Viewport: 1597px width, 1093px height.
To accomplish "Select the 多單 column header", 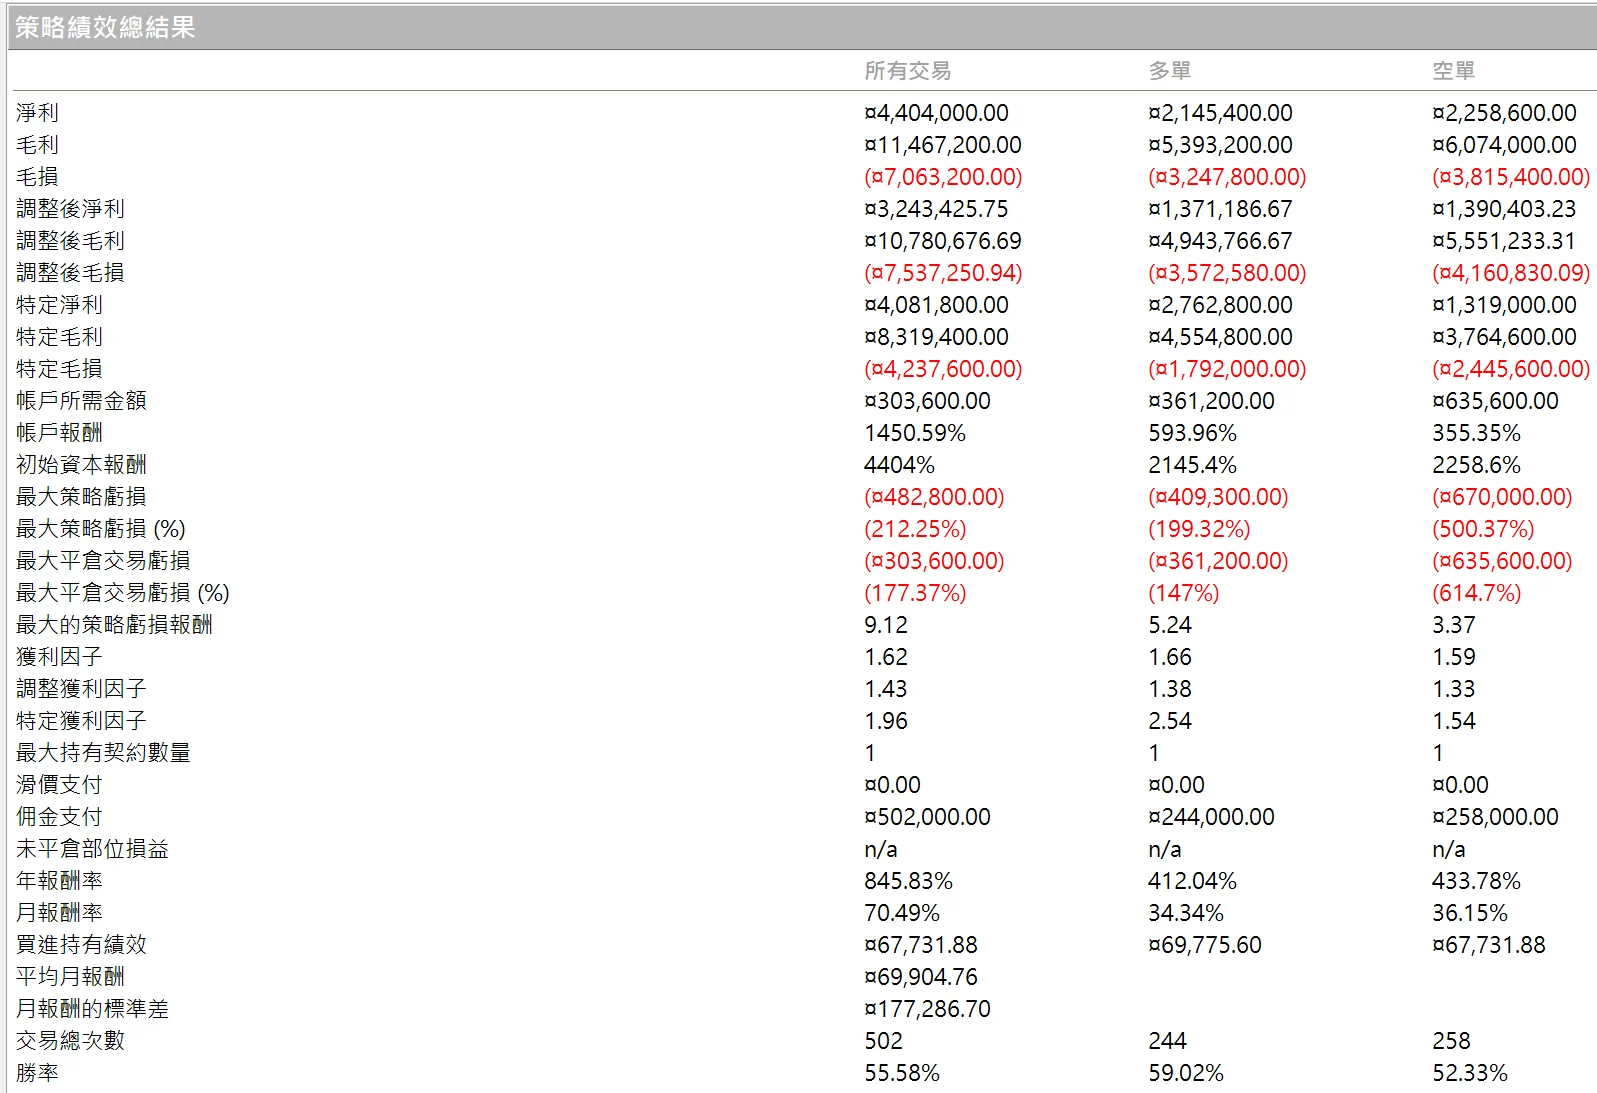I will (x=1169, y=71).
